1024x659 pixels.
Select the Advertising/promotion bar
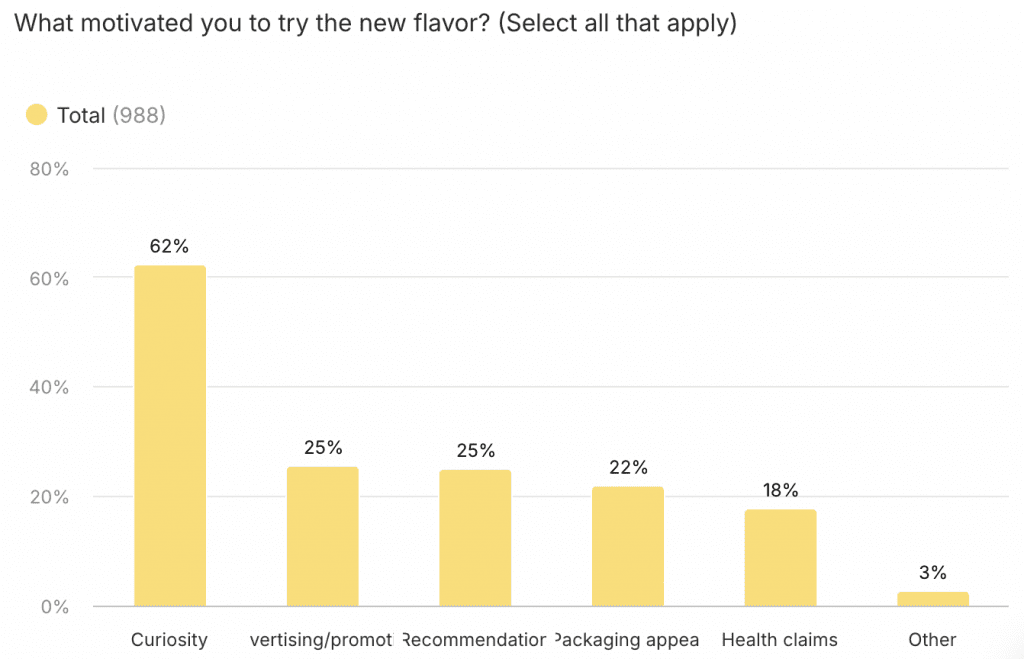[322, 537]
